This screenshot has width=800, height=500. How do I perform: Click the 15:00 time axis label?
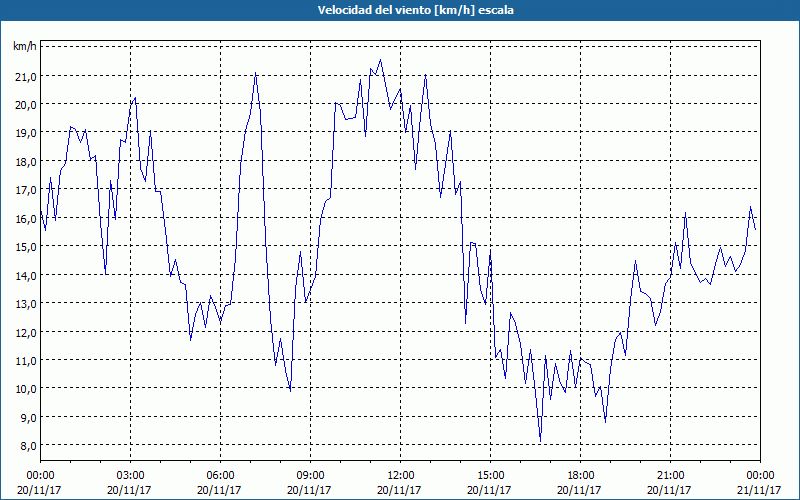click(490, 476)
